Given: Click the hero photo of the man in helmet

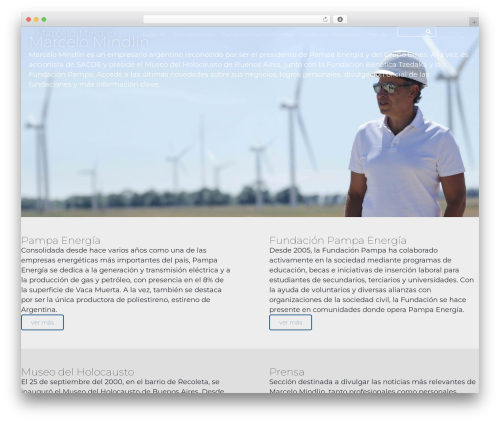Looking at the screenshot, I should (x=405, y=133).
